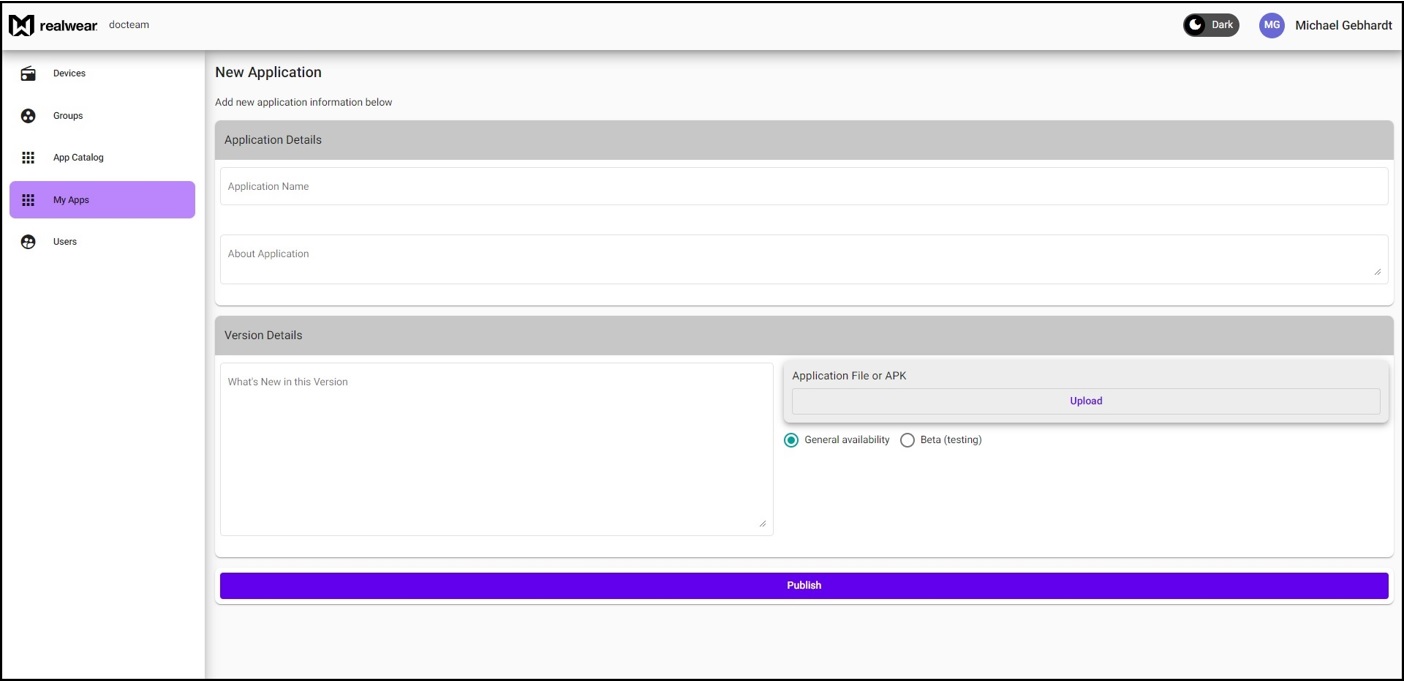Click Upload to add APK file
Image resolution: width=1404 pixels, height=681 pixels.
tap(1085, 401)
